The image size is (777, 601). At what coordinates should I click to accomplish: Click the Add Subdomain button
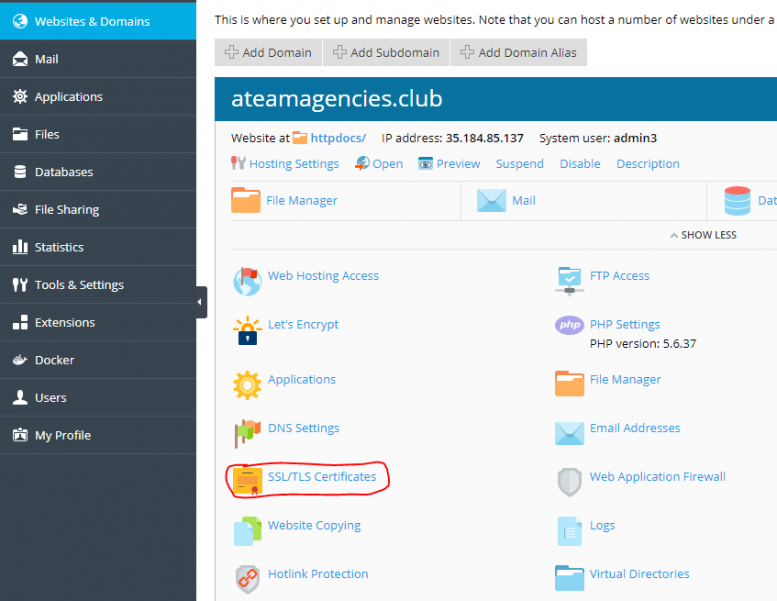(386, 53)
